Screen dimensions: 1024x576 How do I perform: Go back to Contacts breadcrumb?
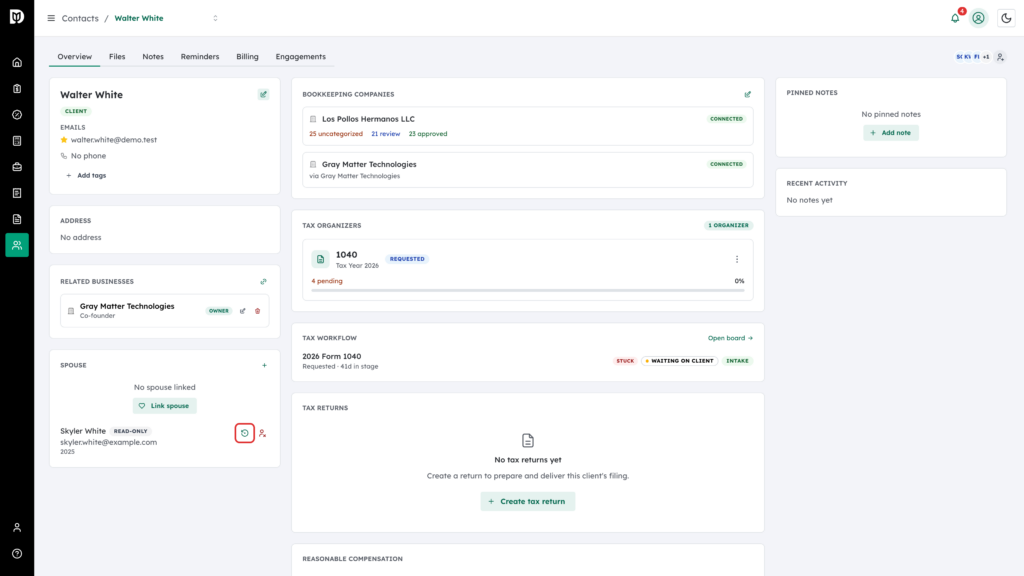(80, 18)
